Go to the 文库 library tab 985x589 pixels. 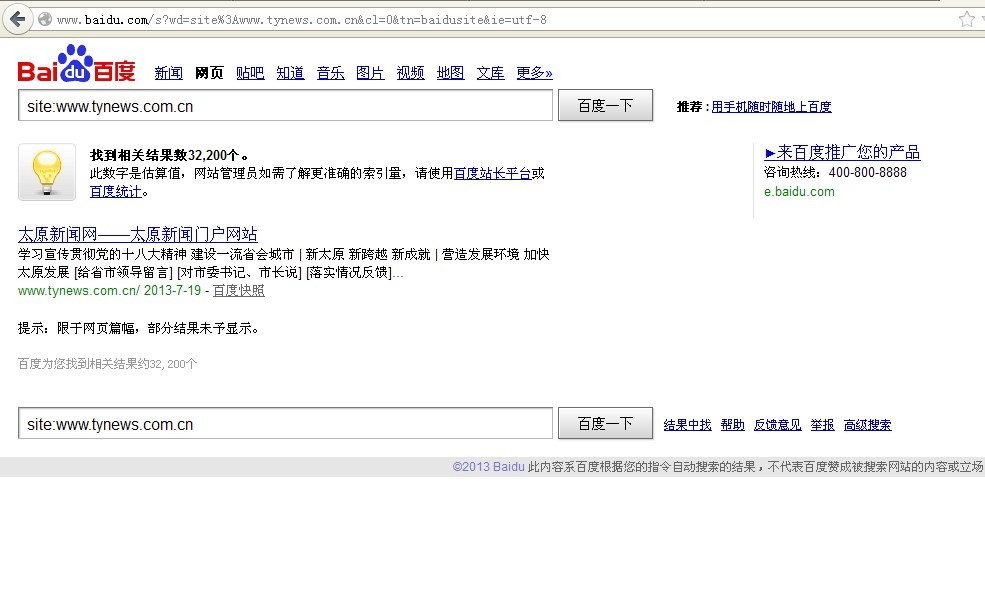[x=490, y=73]
